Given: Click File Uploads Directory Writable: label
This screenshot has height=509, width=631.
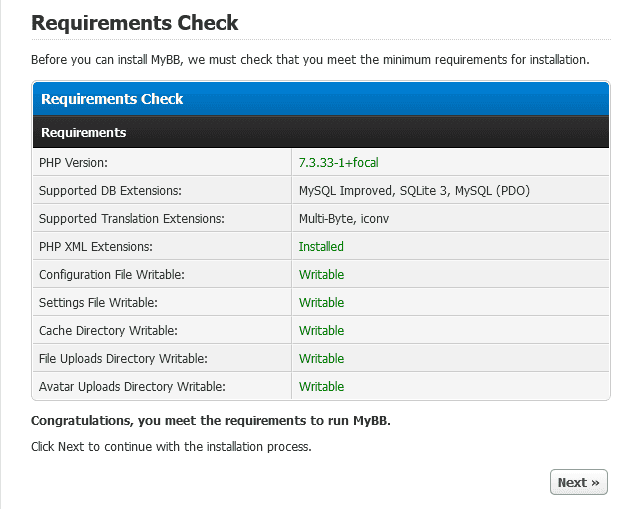Looking at the screenshot, I should [123, 358].
